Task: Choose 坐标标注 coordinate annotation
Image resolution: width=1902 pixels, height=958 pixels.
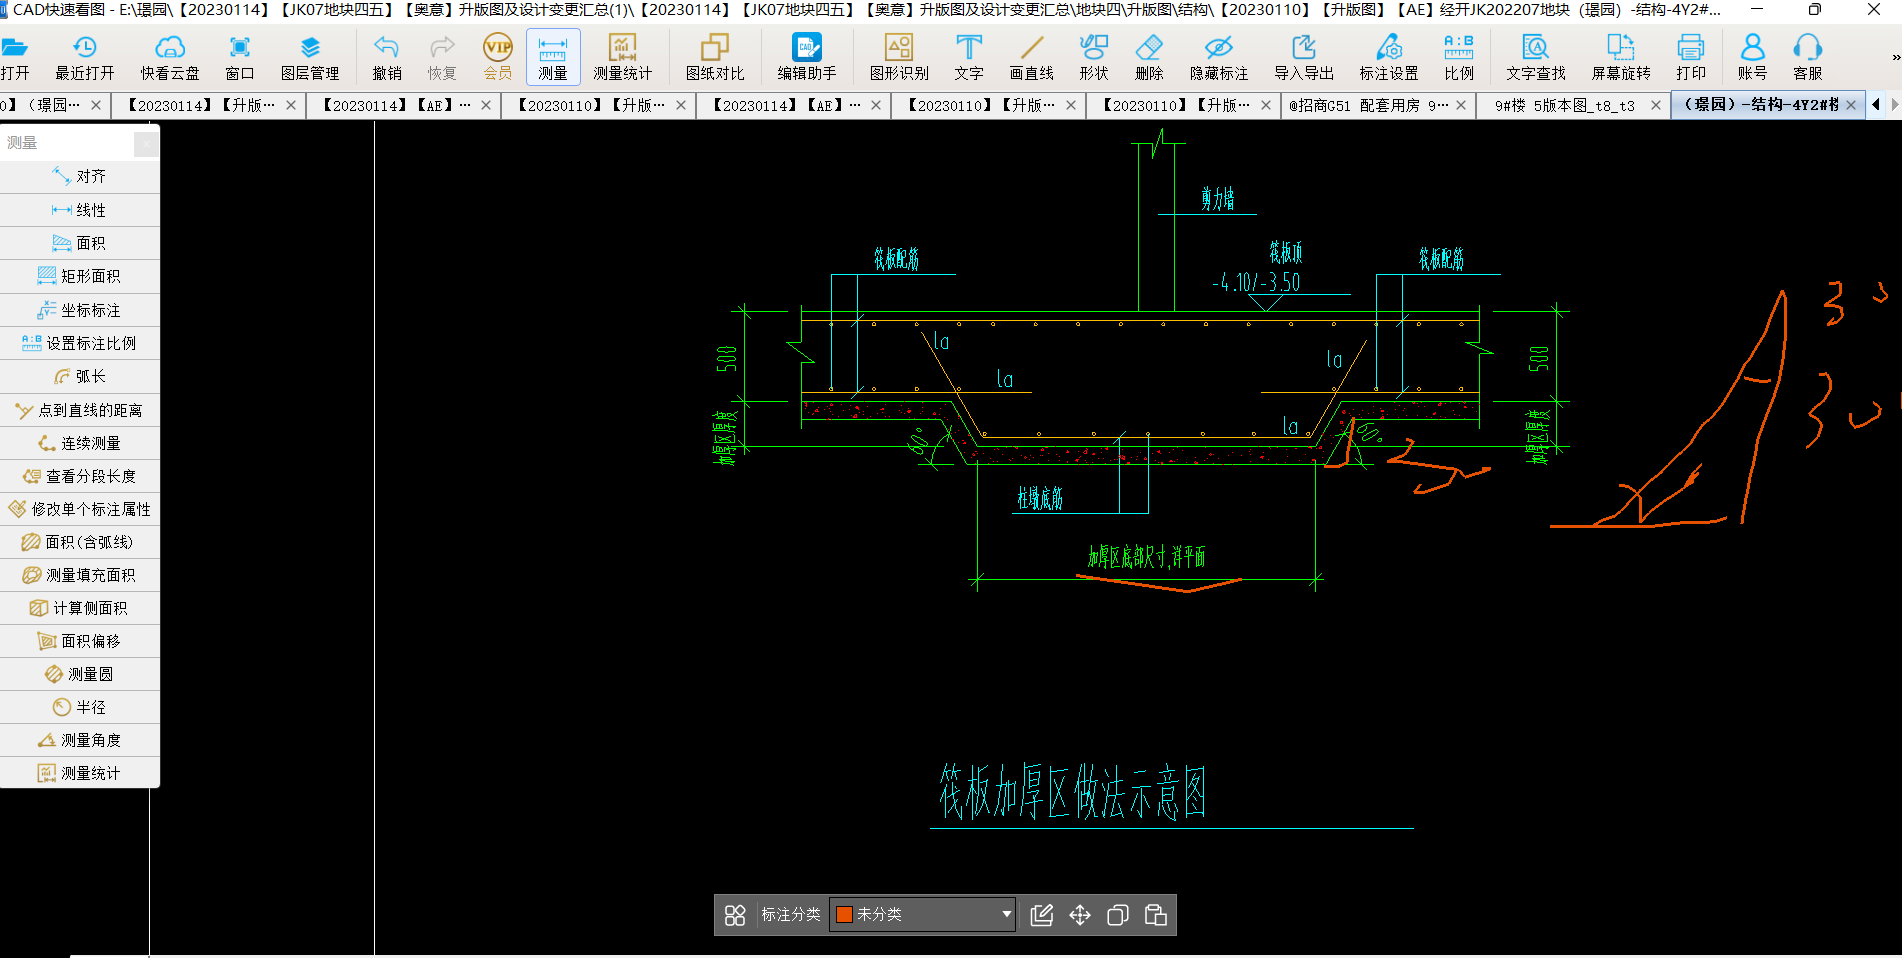Action: click(80, 310)
